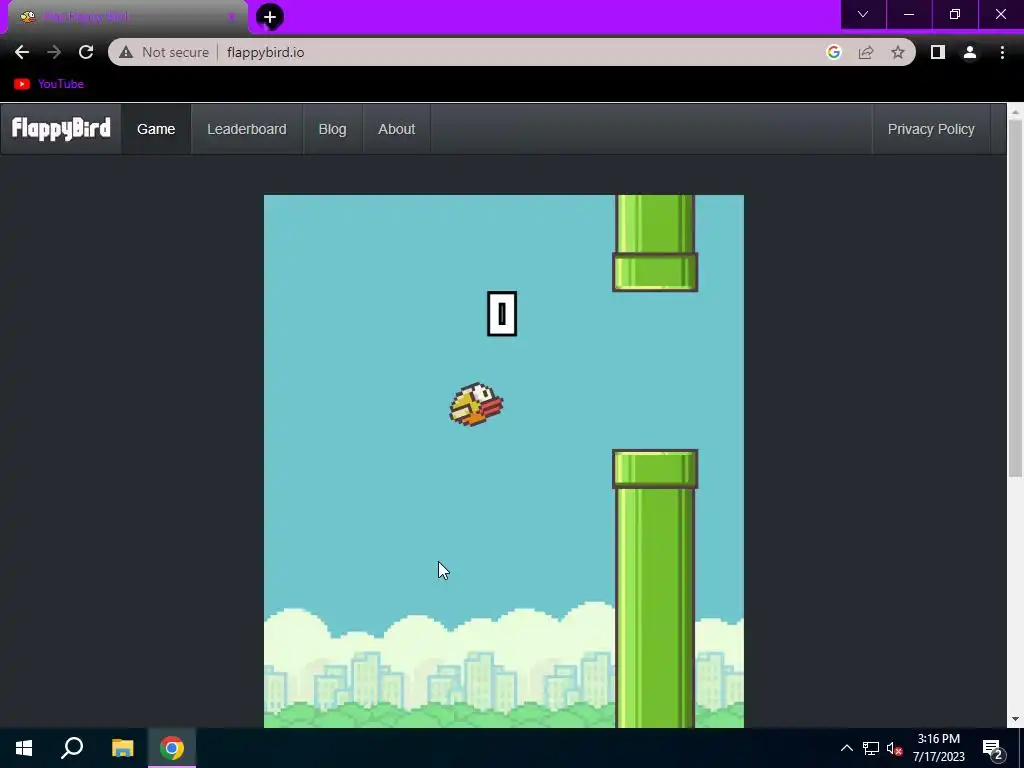Click the page vertical scrollbar thumb
The image size is (1024, 768).
pyautogui.click(x=1016, y=297)
